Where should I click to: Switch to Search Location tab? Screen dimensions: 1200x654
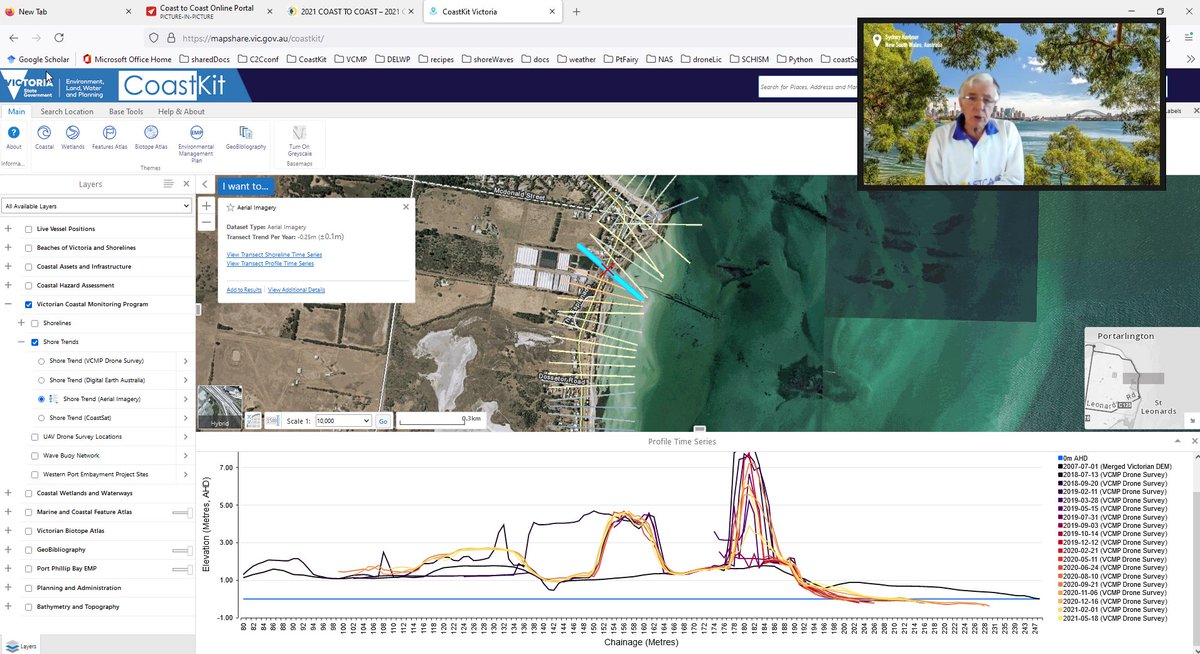(x=67, y=112)
